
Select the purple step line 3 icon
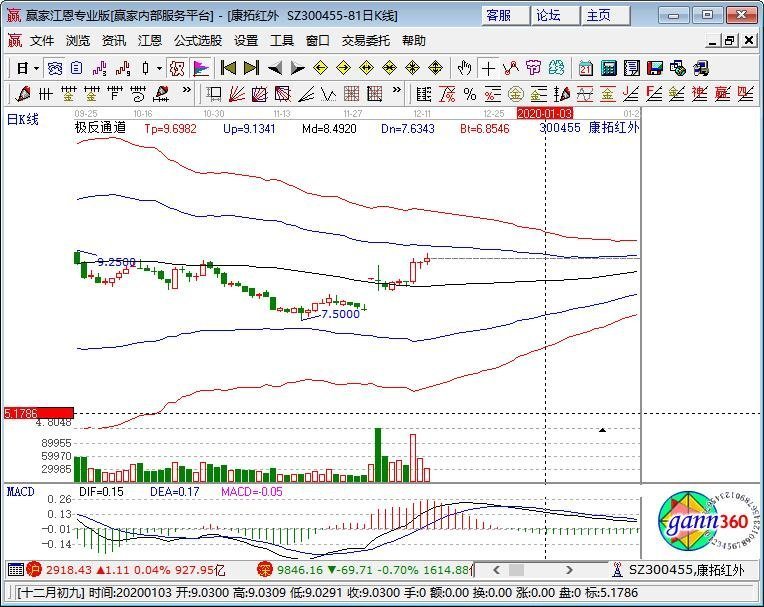[x=100, y=68]
